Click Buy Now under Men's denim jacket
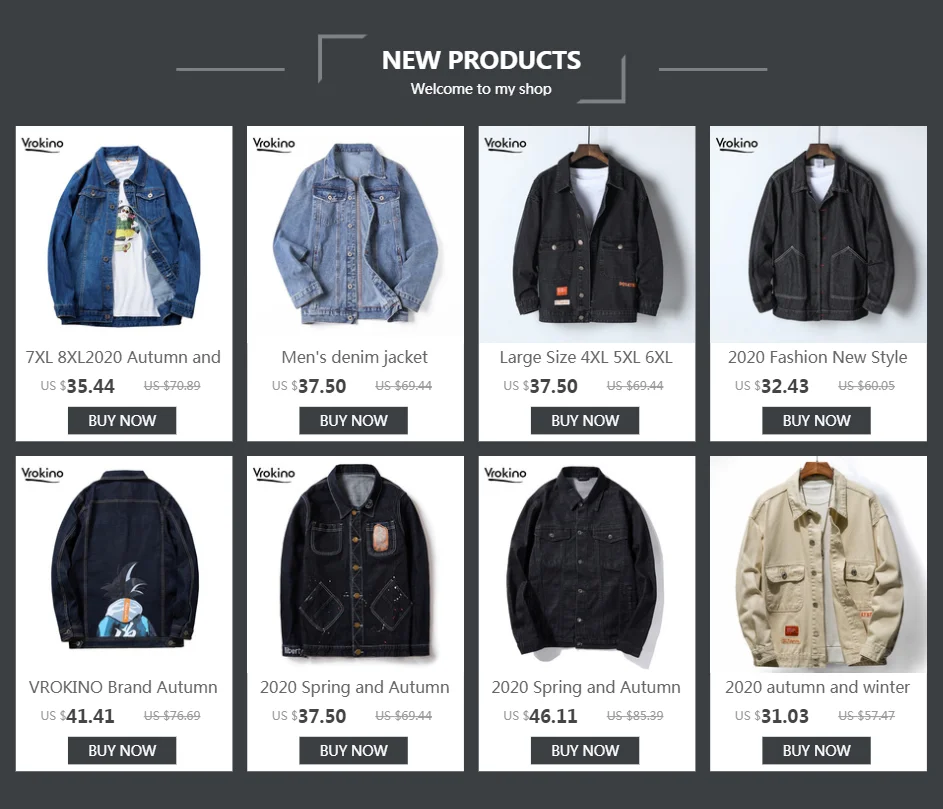Image resolution: width=943 pixels, height=809 pixels. [x=354, y=420]
